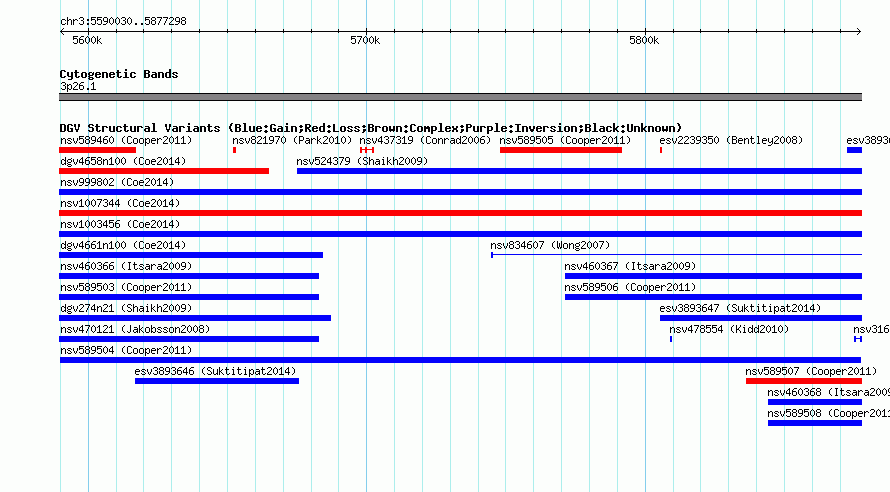Viewport: 890px width, 492px height.
Task: Open dgv274n21 (Shaikh2009) label
Action: [x=126, y=308]
